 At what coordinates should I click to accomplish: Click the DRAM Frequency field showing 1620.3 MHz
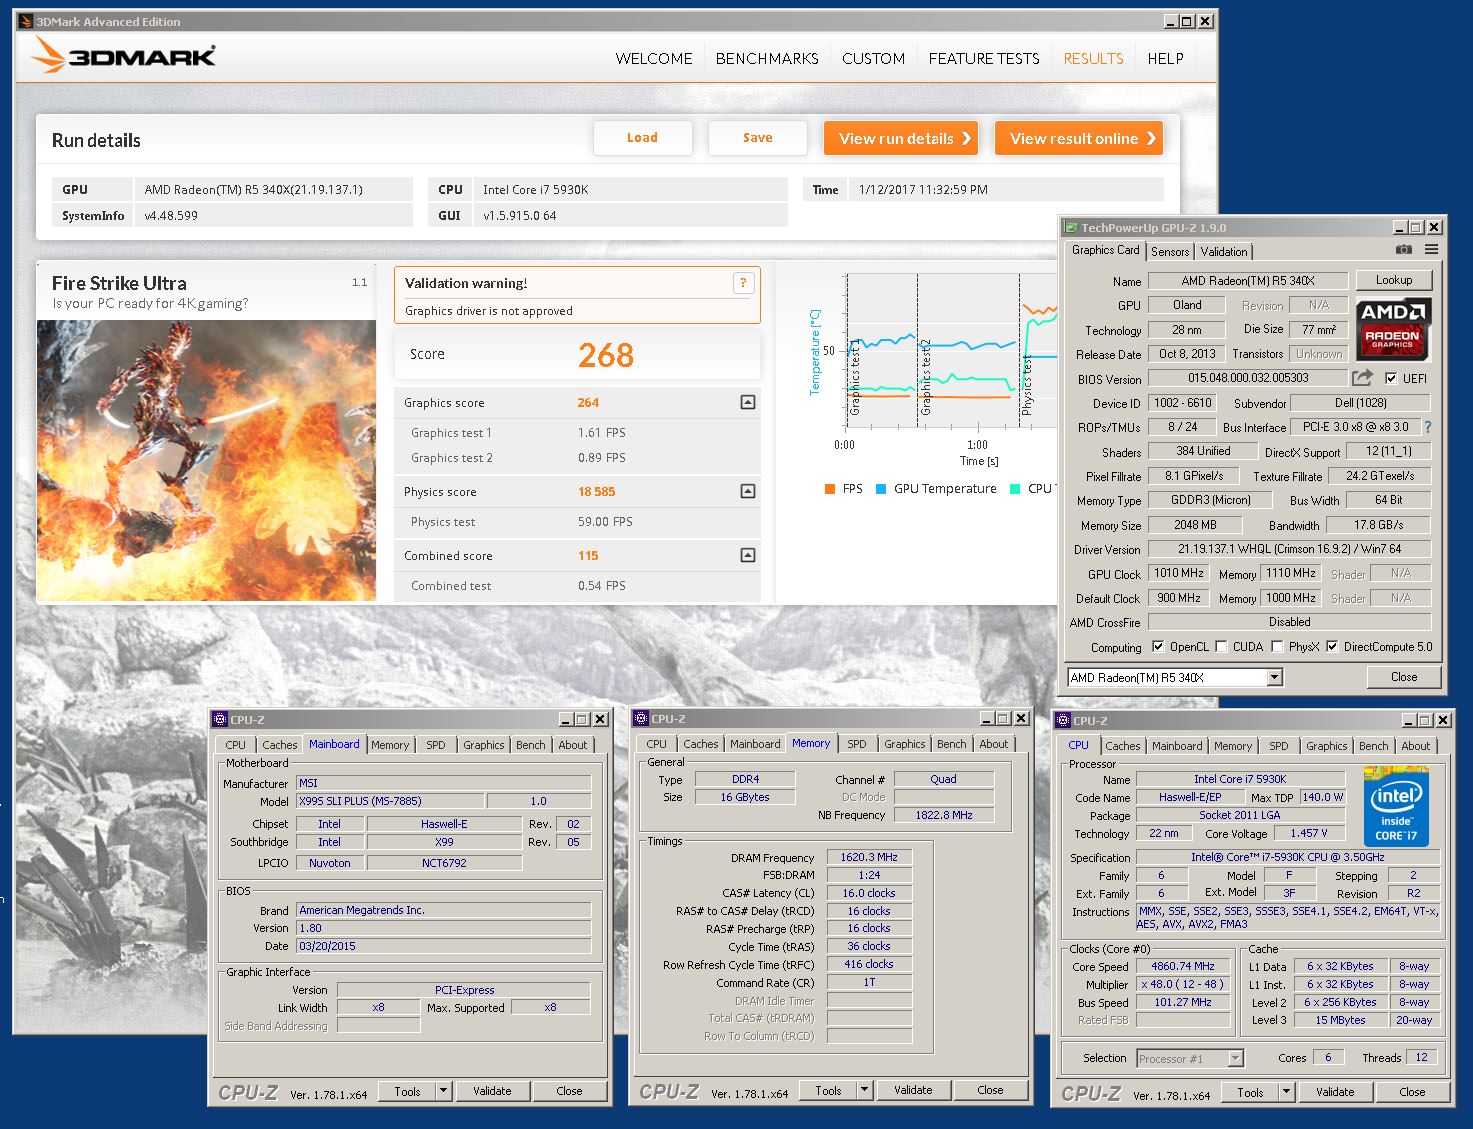(x=869, y=857)
